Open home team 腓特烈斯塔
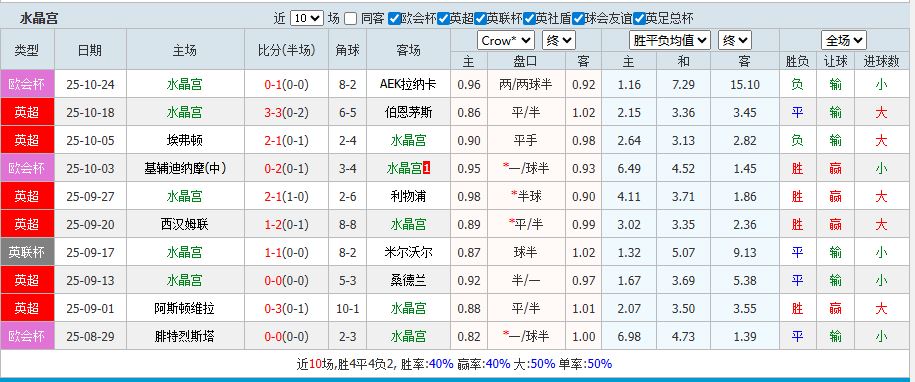This screenshot has width=915, height=382. [184, 337]
